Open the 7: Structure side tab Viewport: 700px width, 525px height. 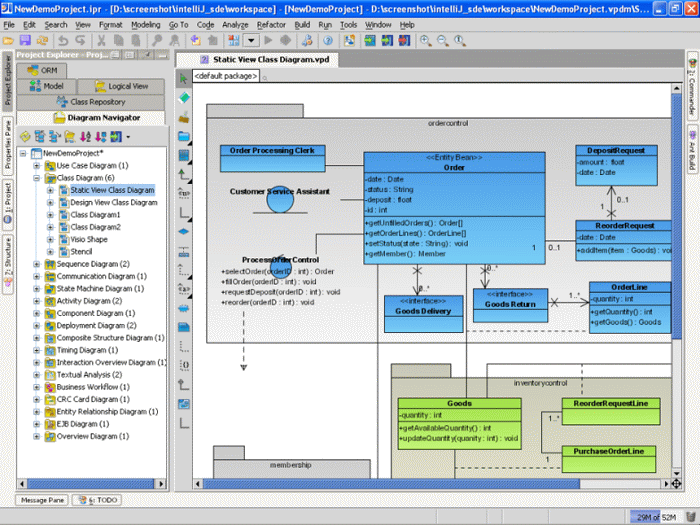[8, 264]
